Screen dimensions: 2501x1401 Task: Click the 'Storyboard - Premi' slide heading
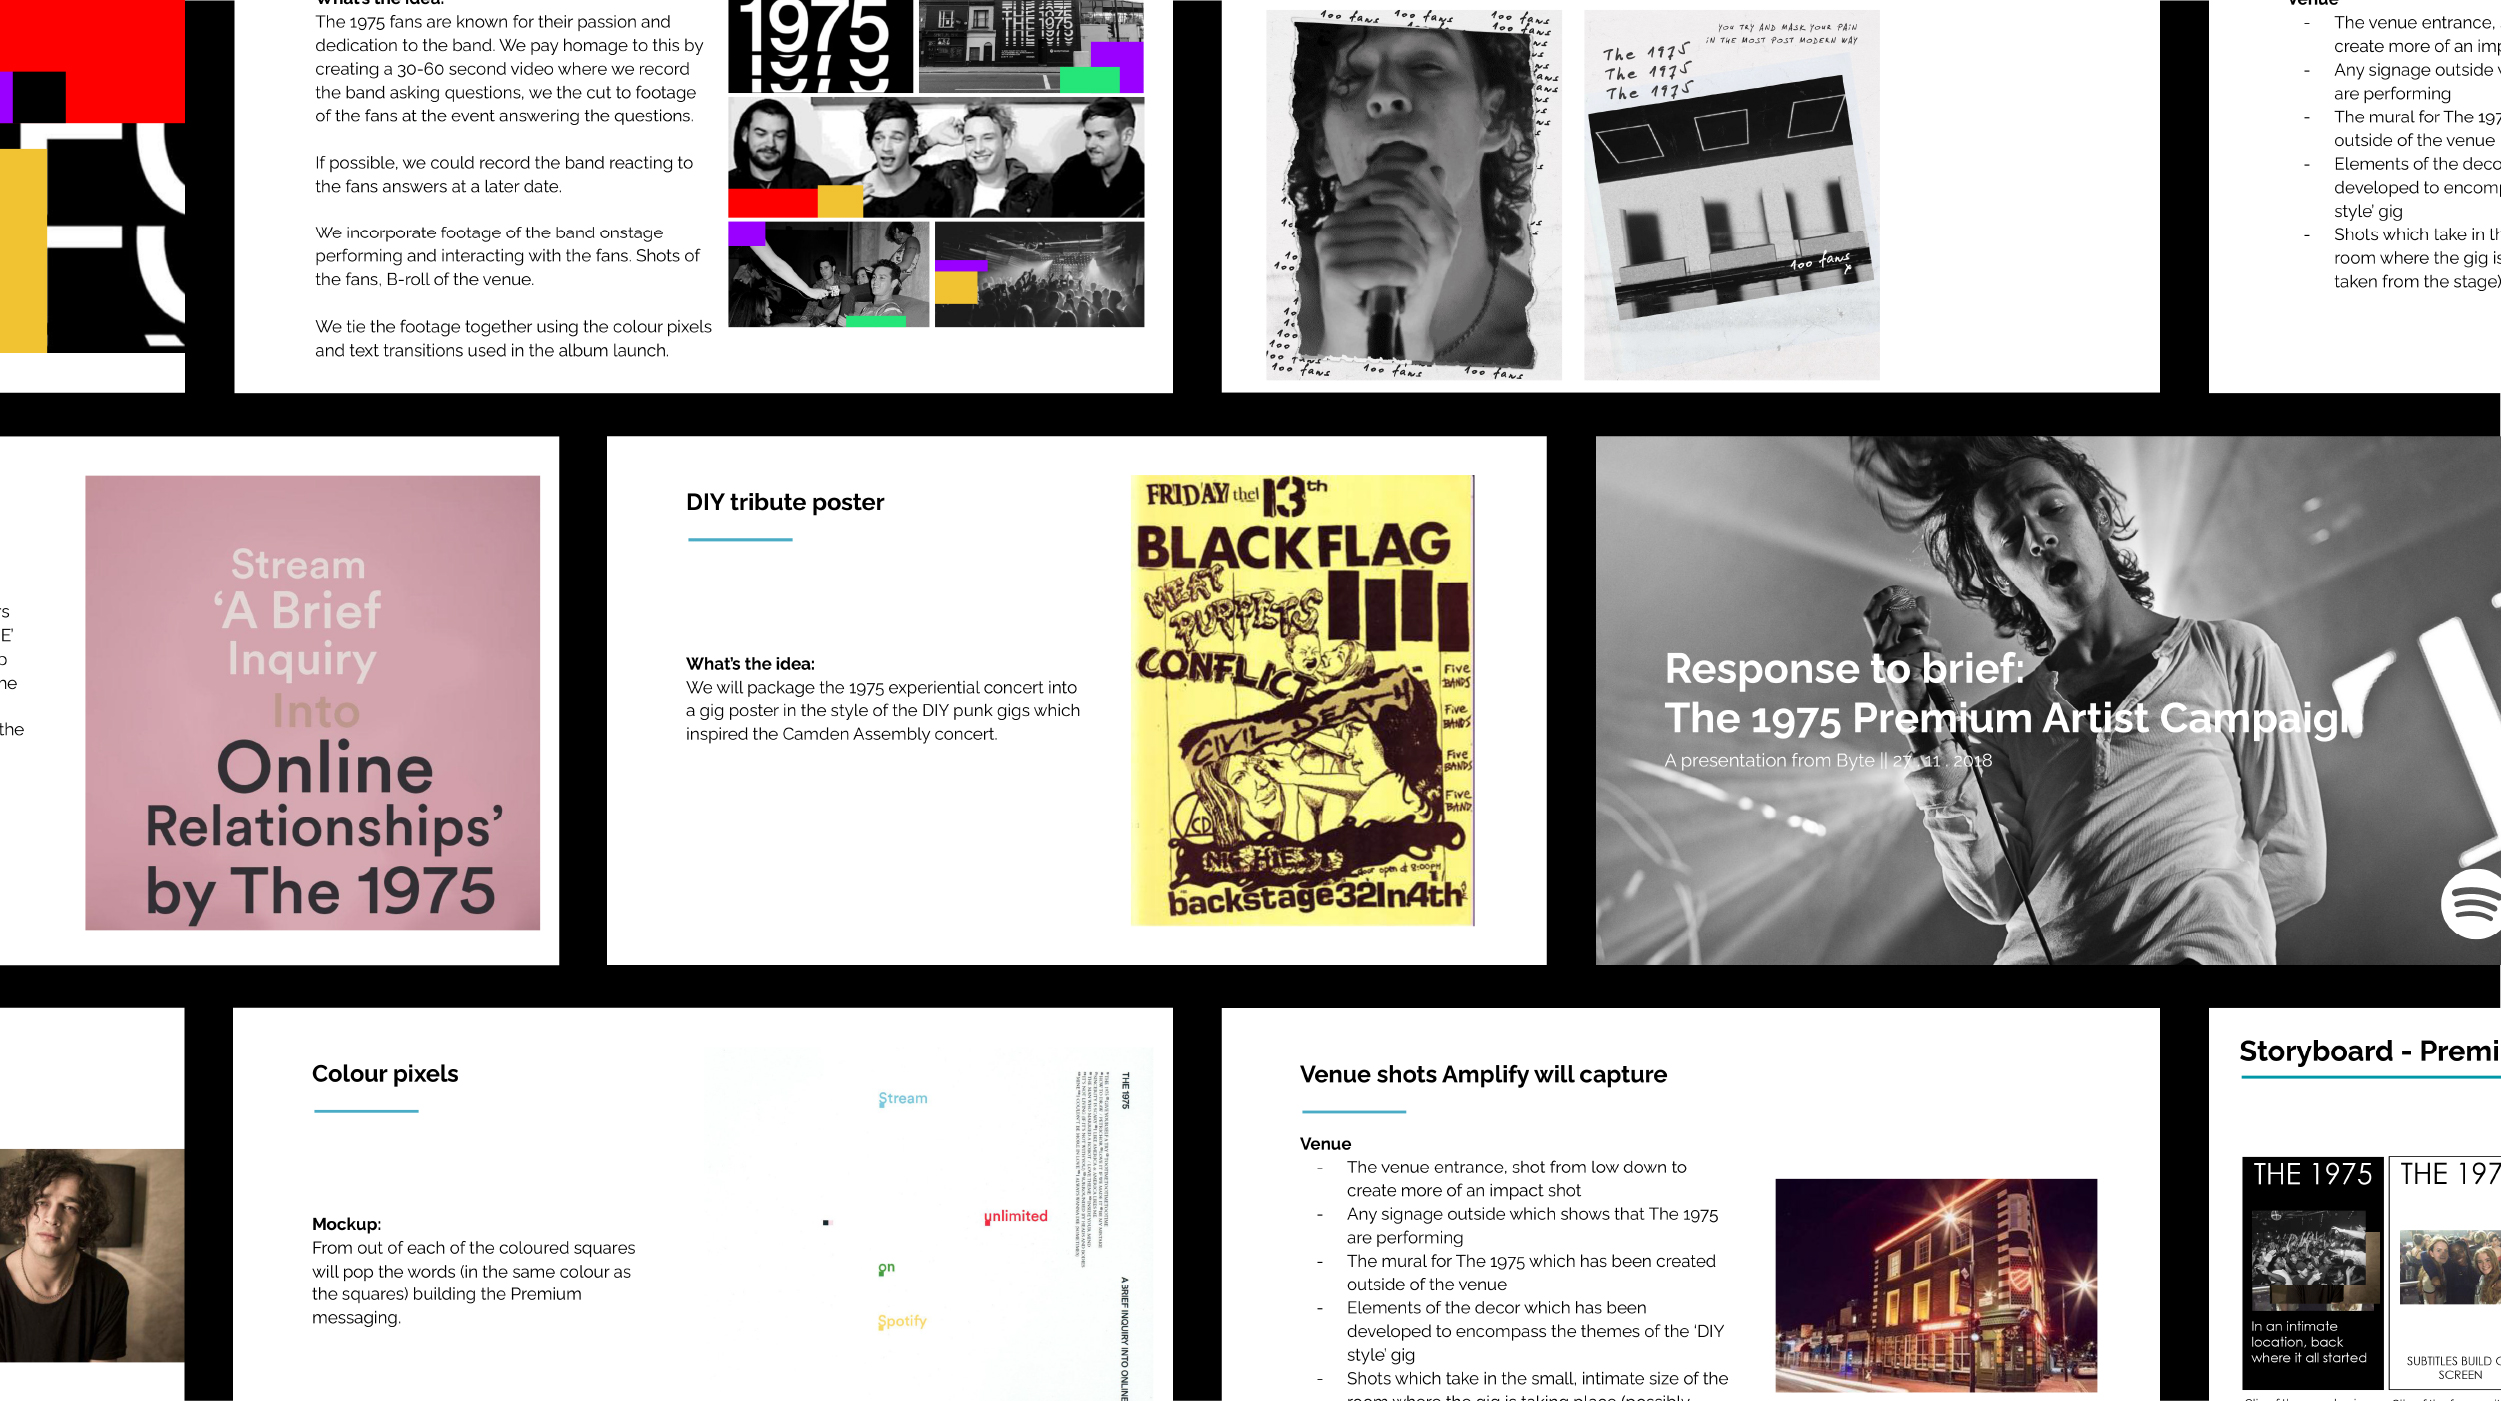pyautogui.click(x=2369, y=1051)
